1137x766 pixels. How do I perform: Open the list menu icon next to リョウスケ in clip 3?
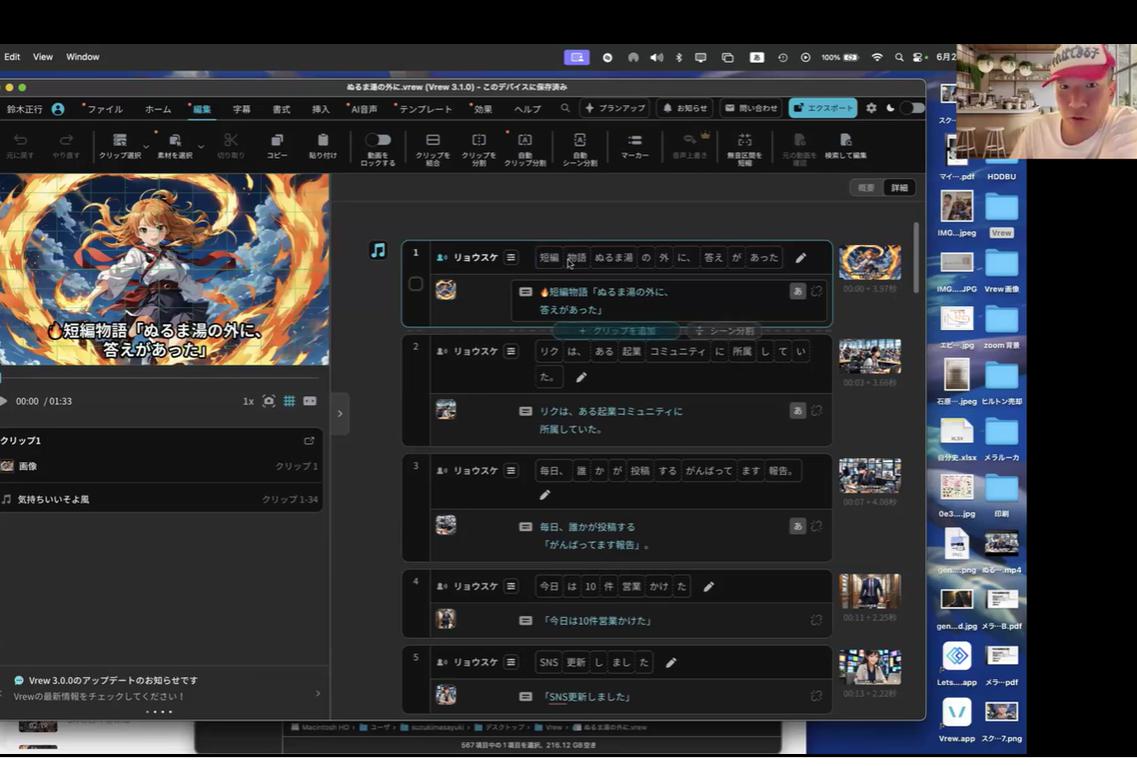click(511, 471)
